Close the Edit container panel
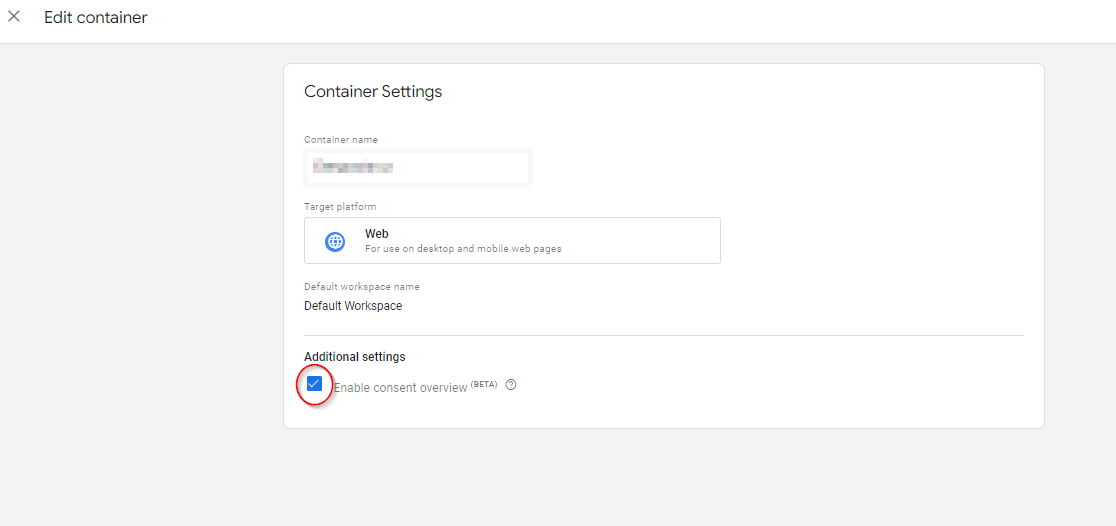The width and height of the screenshot is (1116, 526). pyautogui.click(x=14, y=17)
